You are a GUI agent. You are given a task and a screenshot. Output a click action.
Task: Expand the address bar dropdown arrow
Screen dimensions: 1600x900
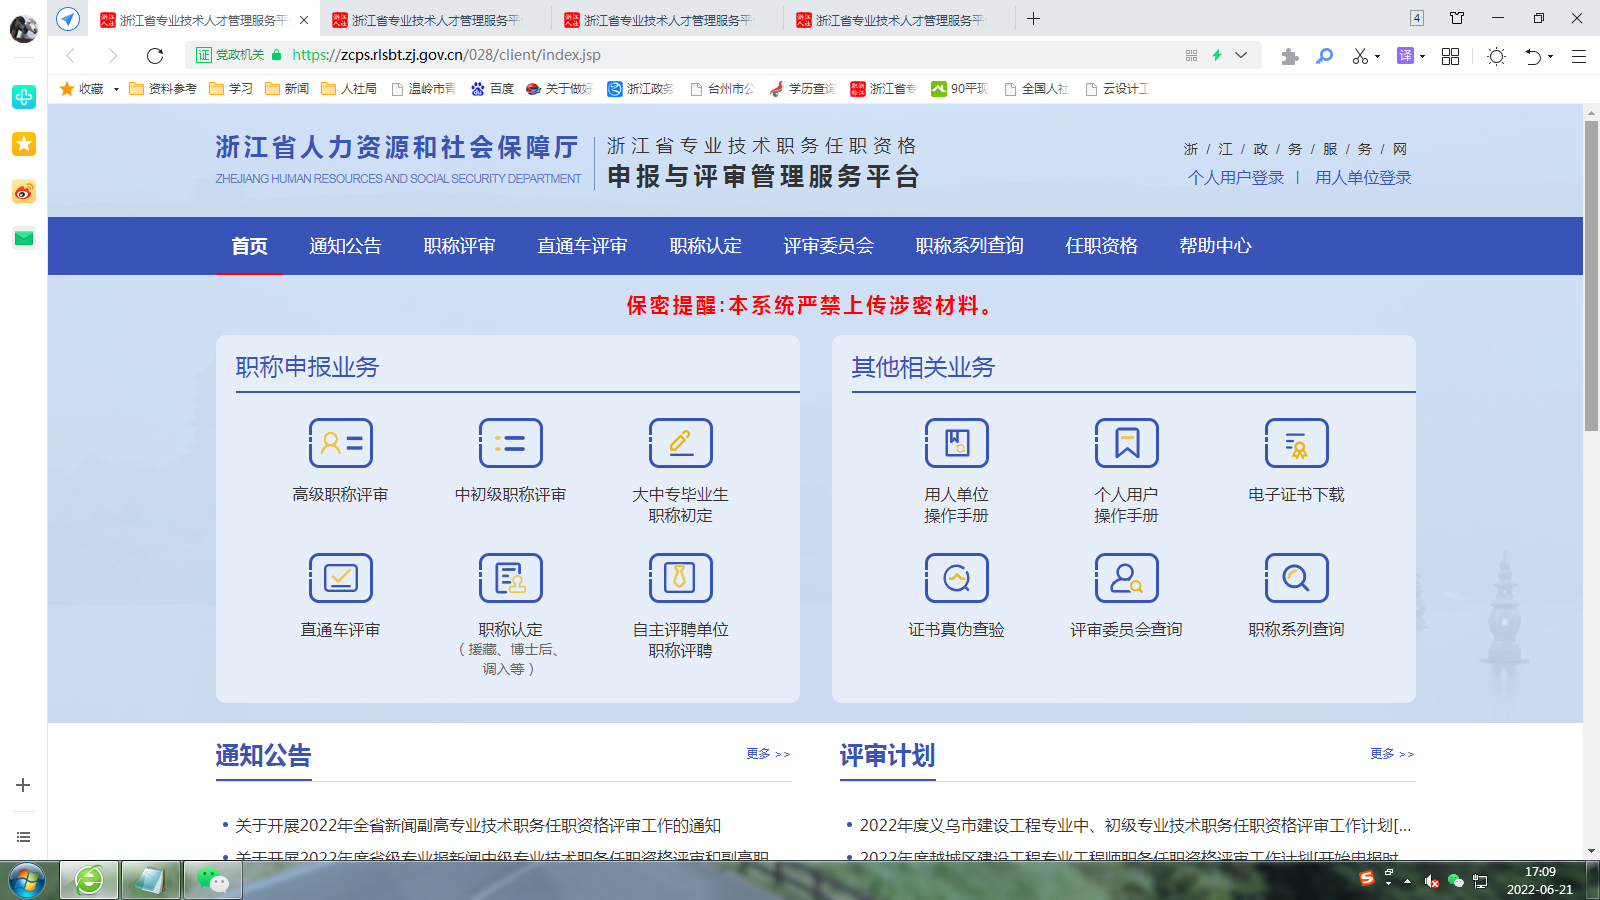click(1241, 55)
